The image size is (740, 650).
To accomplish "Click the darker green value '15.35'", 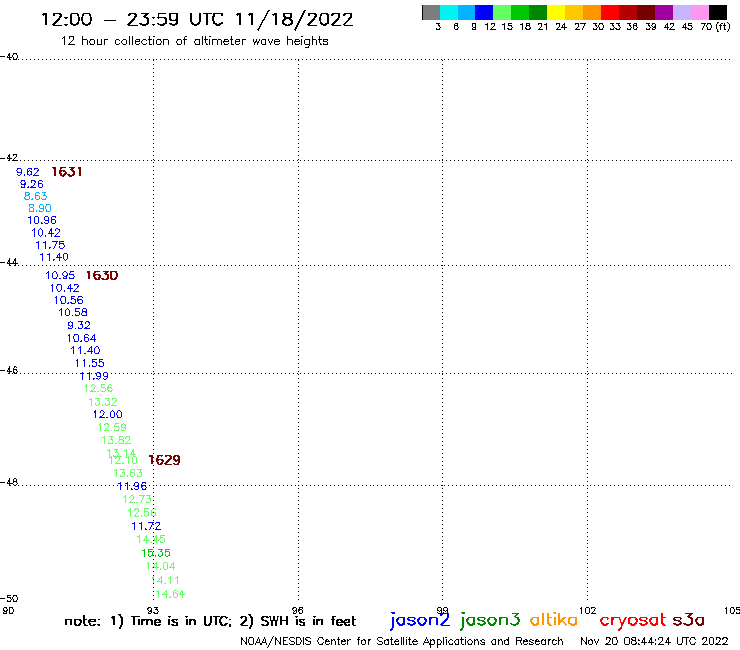I will pos(156,553).
